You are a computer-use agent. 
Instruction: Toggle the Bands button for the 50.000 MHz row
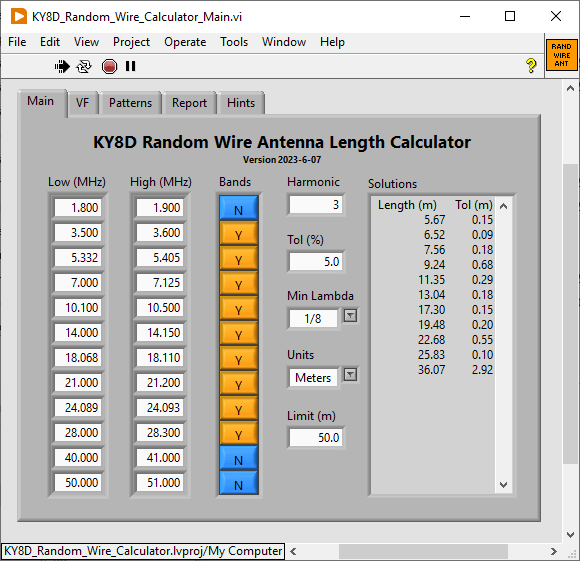239,483
